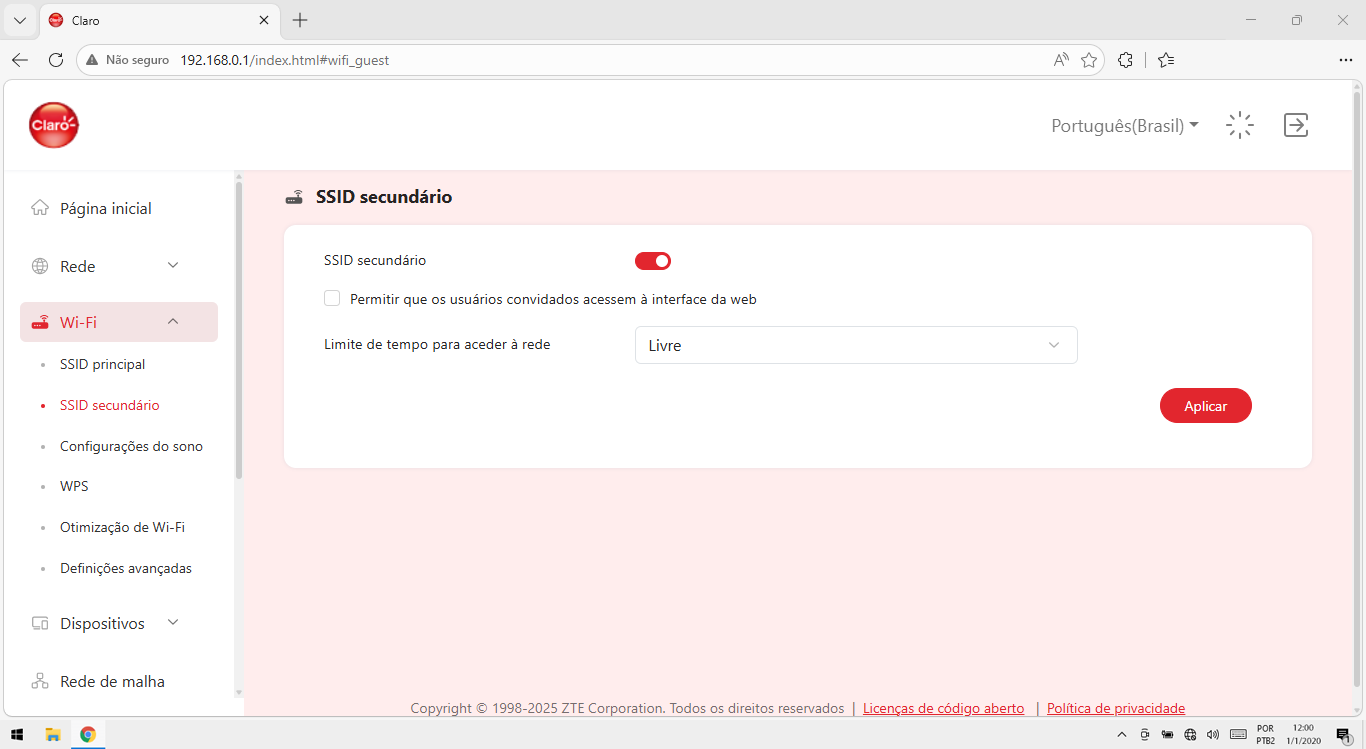Viewport: 1366px width, 749px height.
Task: Select SSID secundário menu item
Action: pos(109,405)
